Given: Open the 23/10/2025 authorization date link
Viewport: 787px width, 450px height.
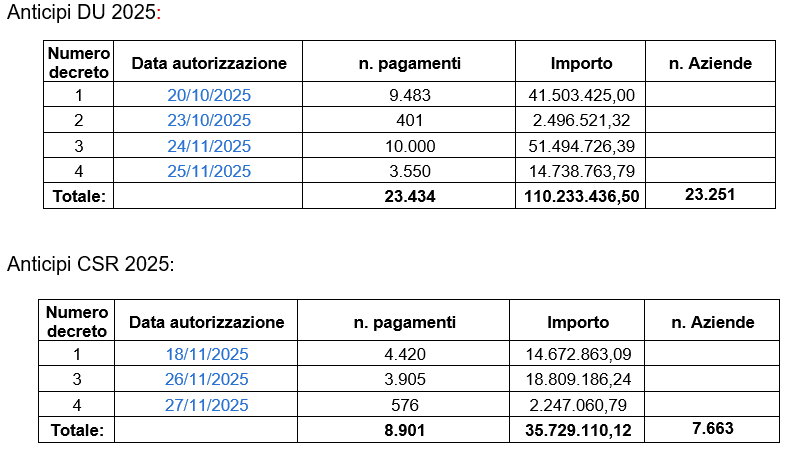Looking at the screenshot, I should pos(209,121).
